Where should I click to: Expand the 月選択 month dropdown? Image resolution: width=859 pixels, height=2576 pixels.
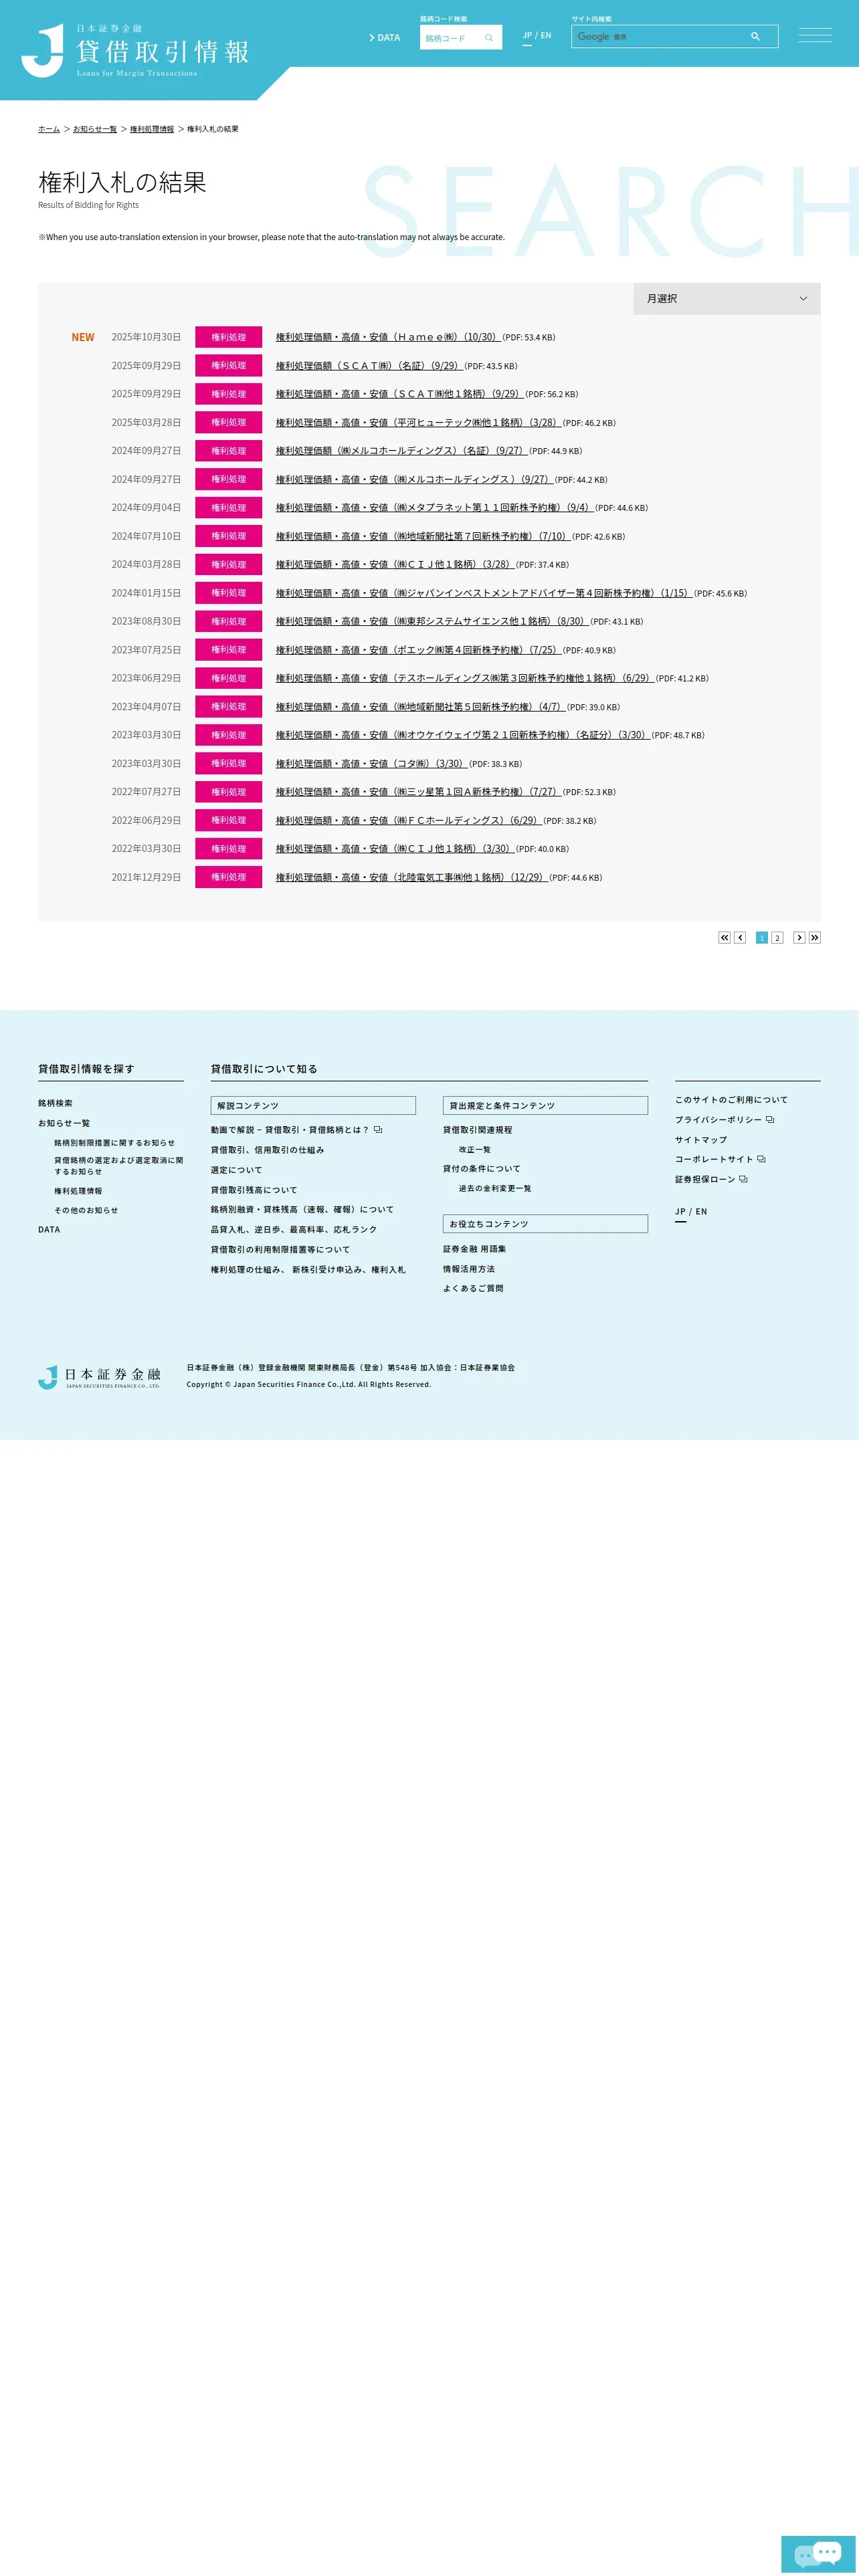point(727,299)
